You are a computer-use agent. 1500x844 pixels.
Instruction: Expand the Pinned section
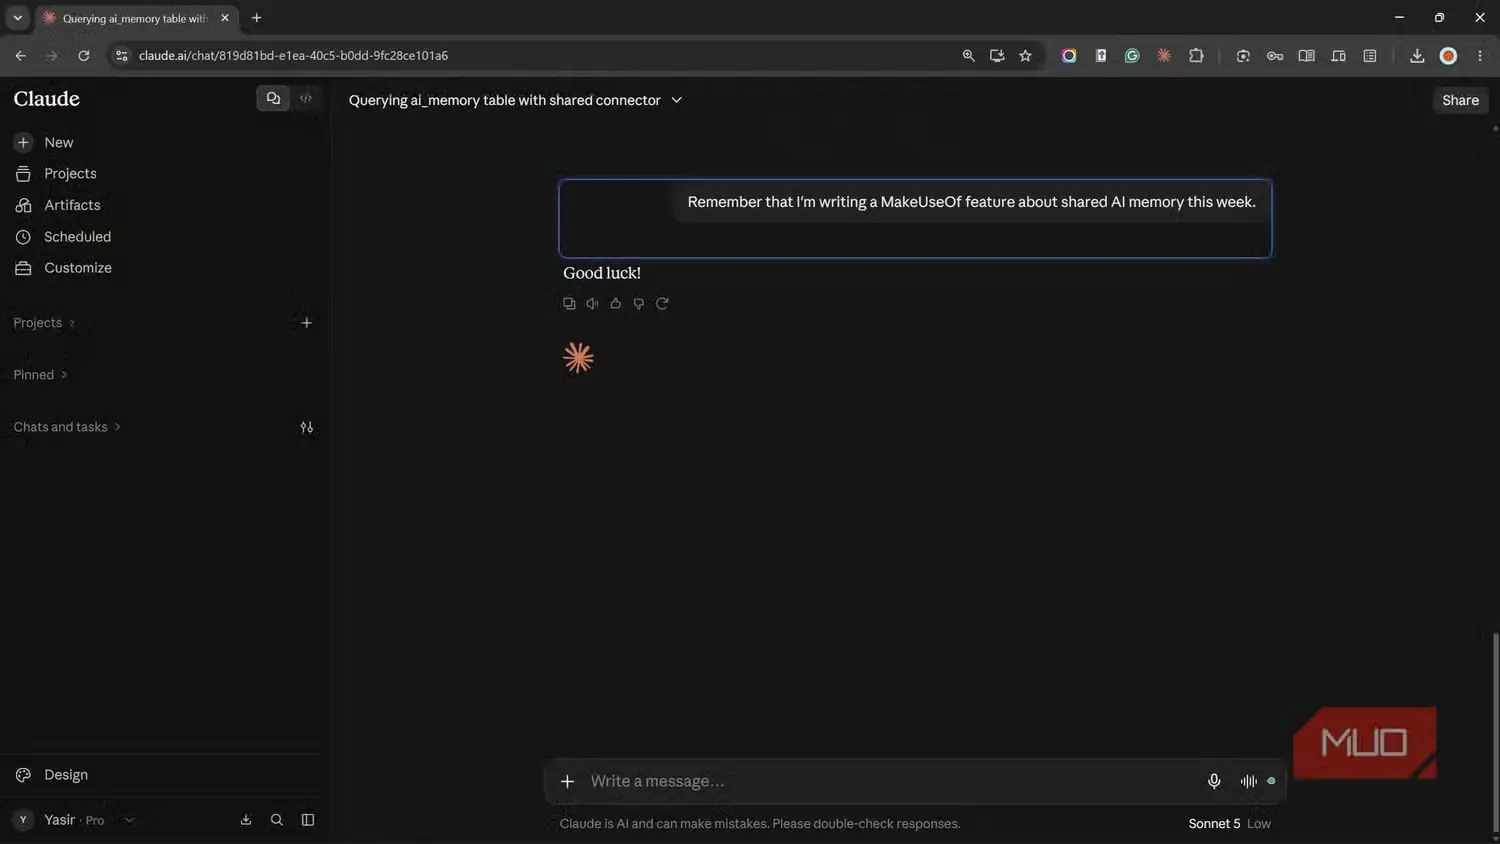40,375
